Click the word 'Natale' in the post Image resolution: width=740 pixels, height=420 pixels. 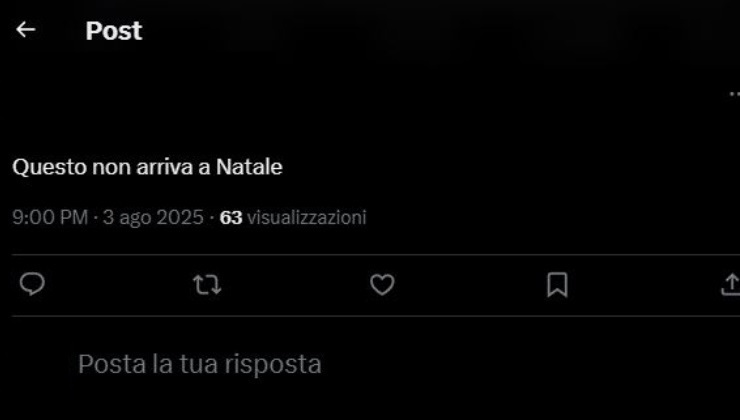(249, 167)
